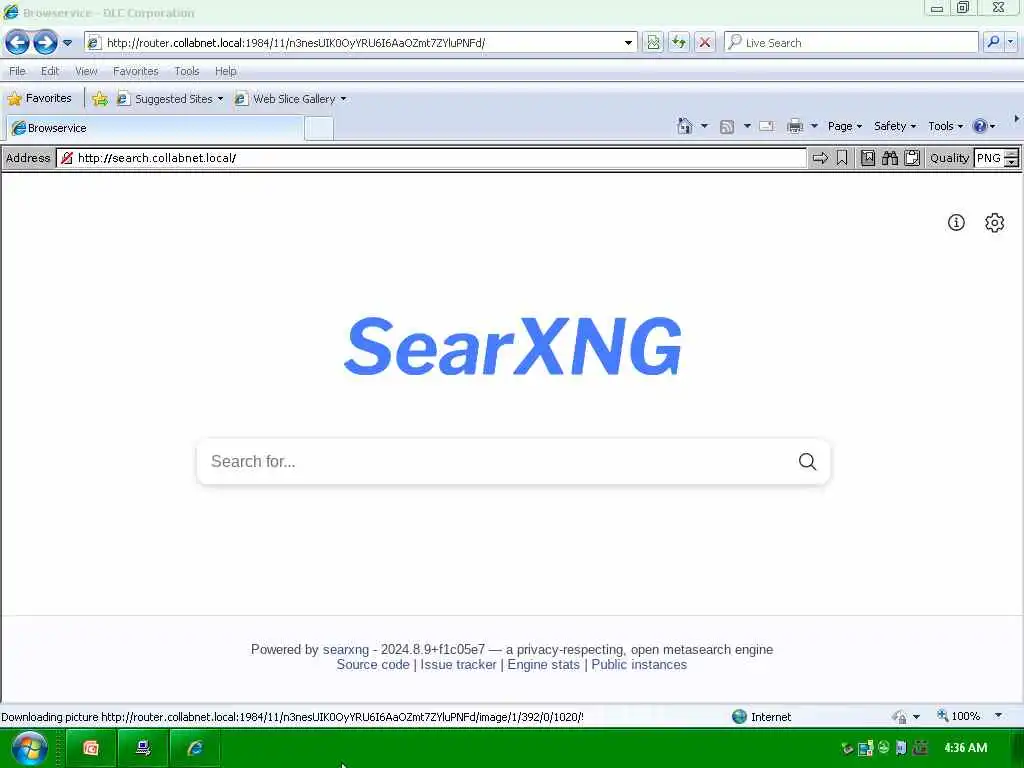Open the search provider dropdown arrow
Screen dimensions: 1024x768
(1011, 42)
